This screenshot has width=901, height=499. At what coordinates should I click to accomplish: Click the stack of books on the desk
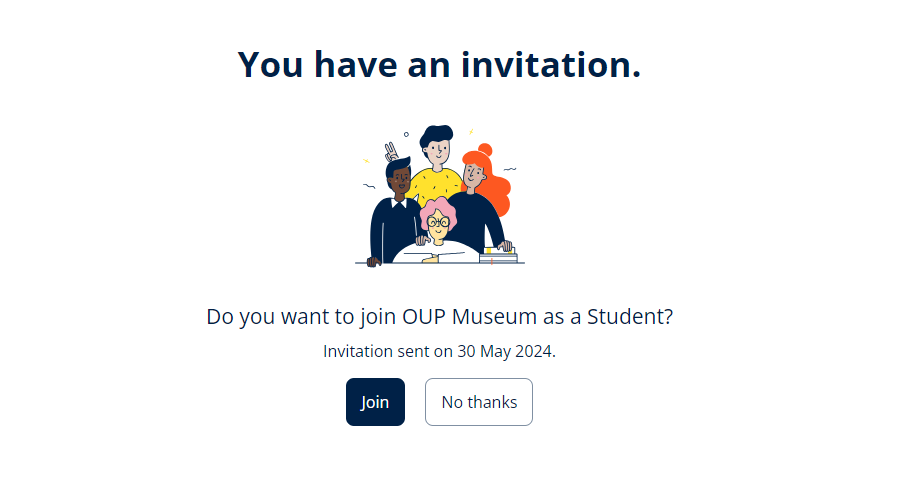[498, 255]
